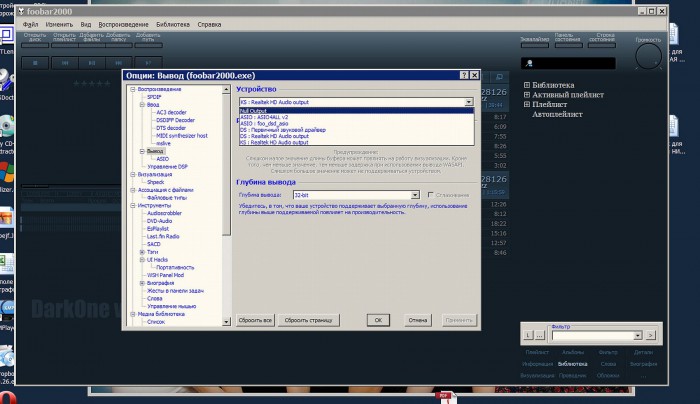Click the filter text field

pyautogui.click(x=593, y=335)
